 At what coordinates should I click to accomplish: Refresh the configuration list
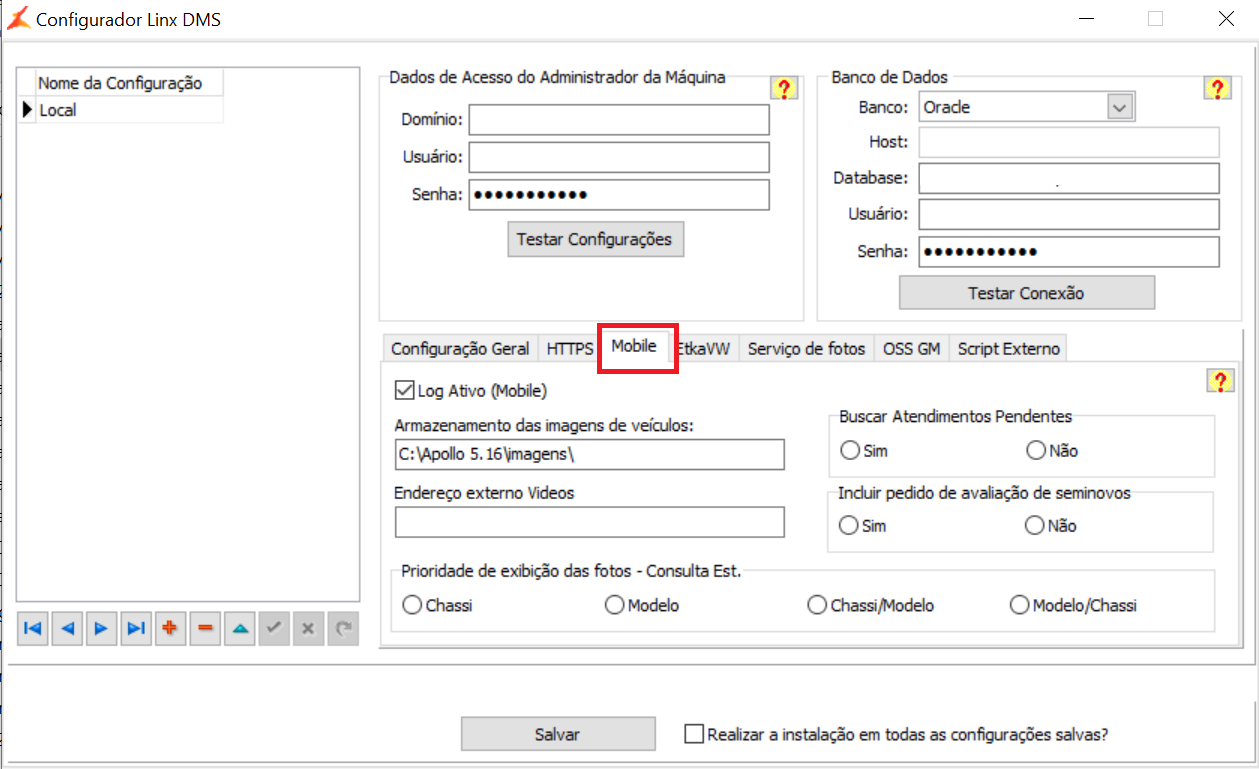(343, 628)
